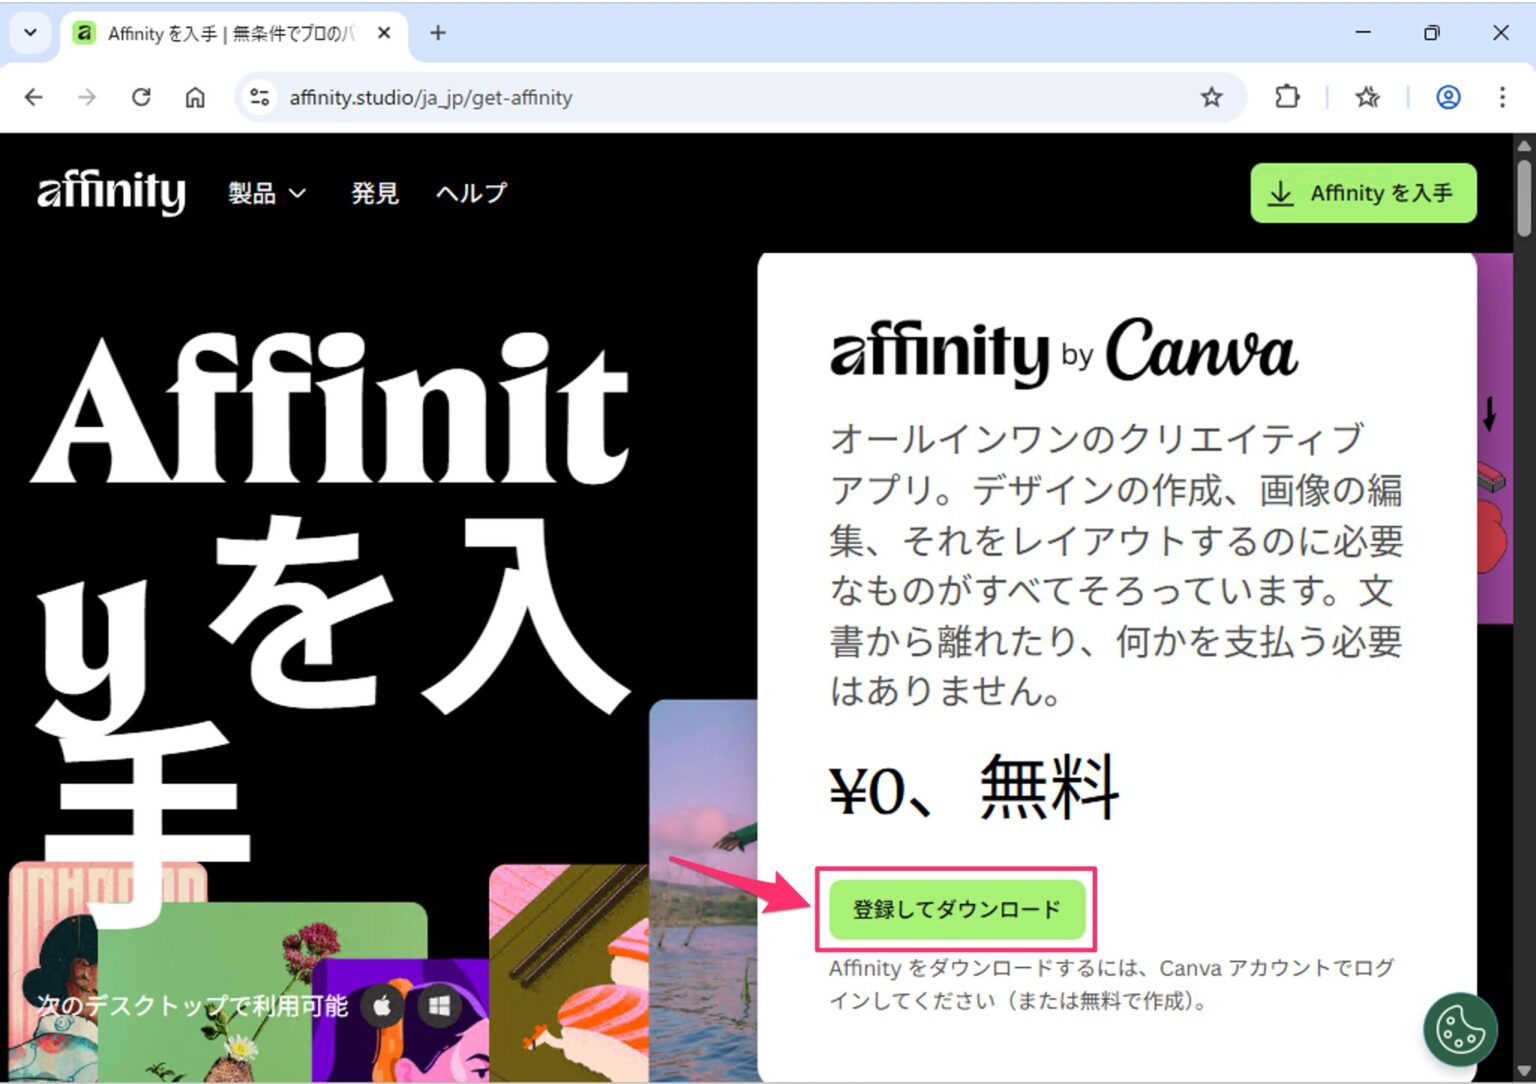Click the browser home icon
Image resolution: width=1536 pixels, height=1084 pixels.
195,97
